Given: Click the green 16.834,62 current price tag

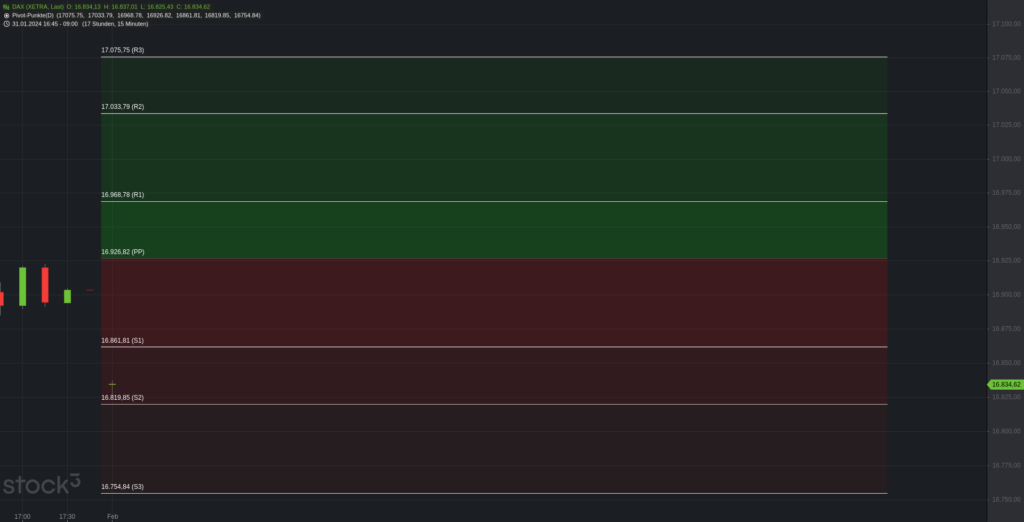Looking at the screenshot, I should [x=1006, y=385].
